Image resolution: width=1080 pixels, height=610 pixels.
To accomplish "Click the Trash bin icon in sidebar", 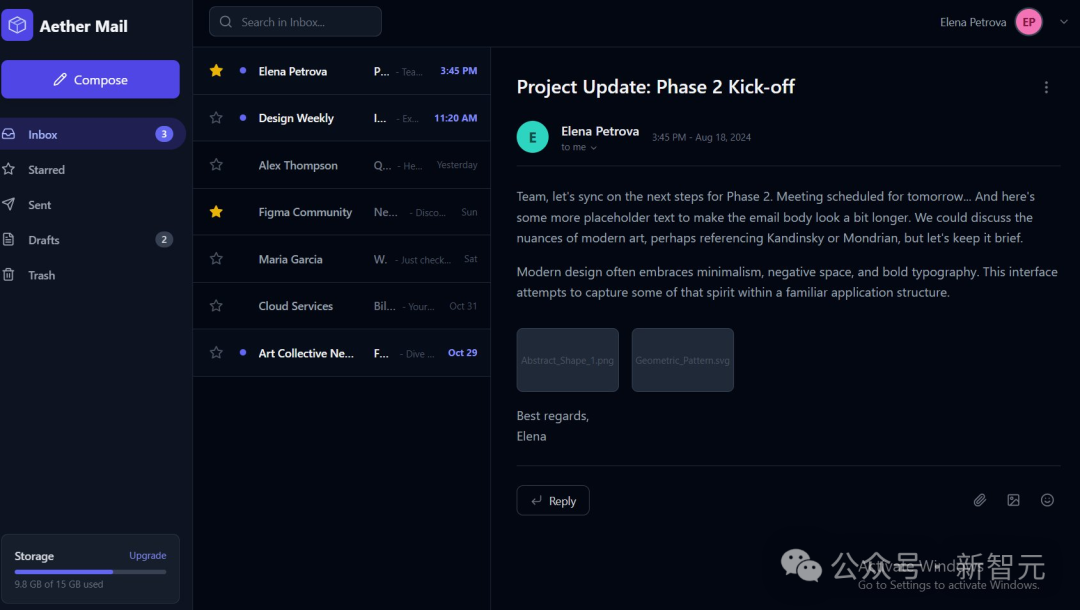I will 8,275.
